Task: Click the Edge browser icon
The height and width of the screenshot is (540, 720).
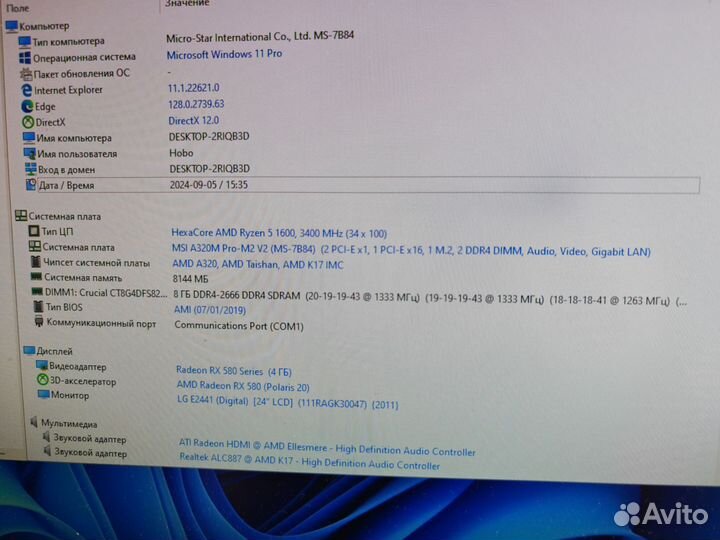Action: click(x=28, y=107)
